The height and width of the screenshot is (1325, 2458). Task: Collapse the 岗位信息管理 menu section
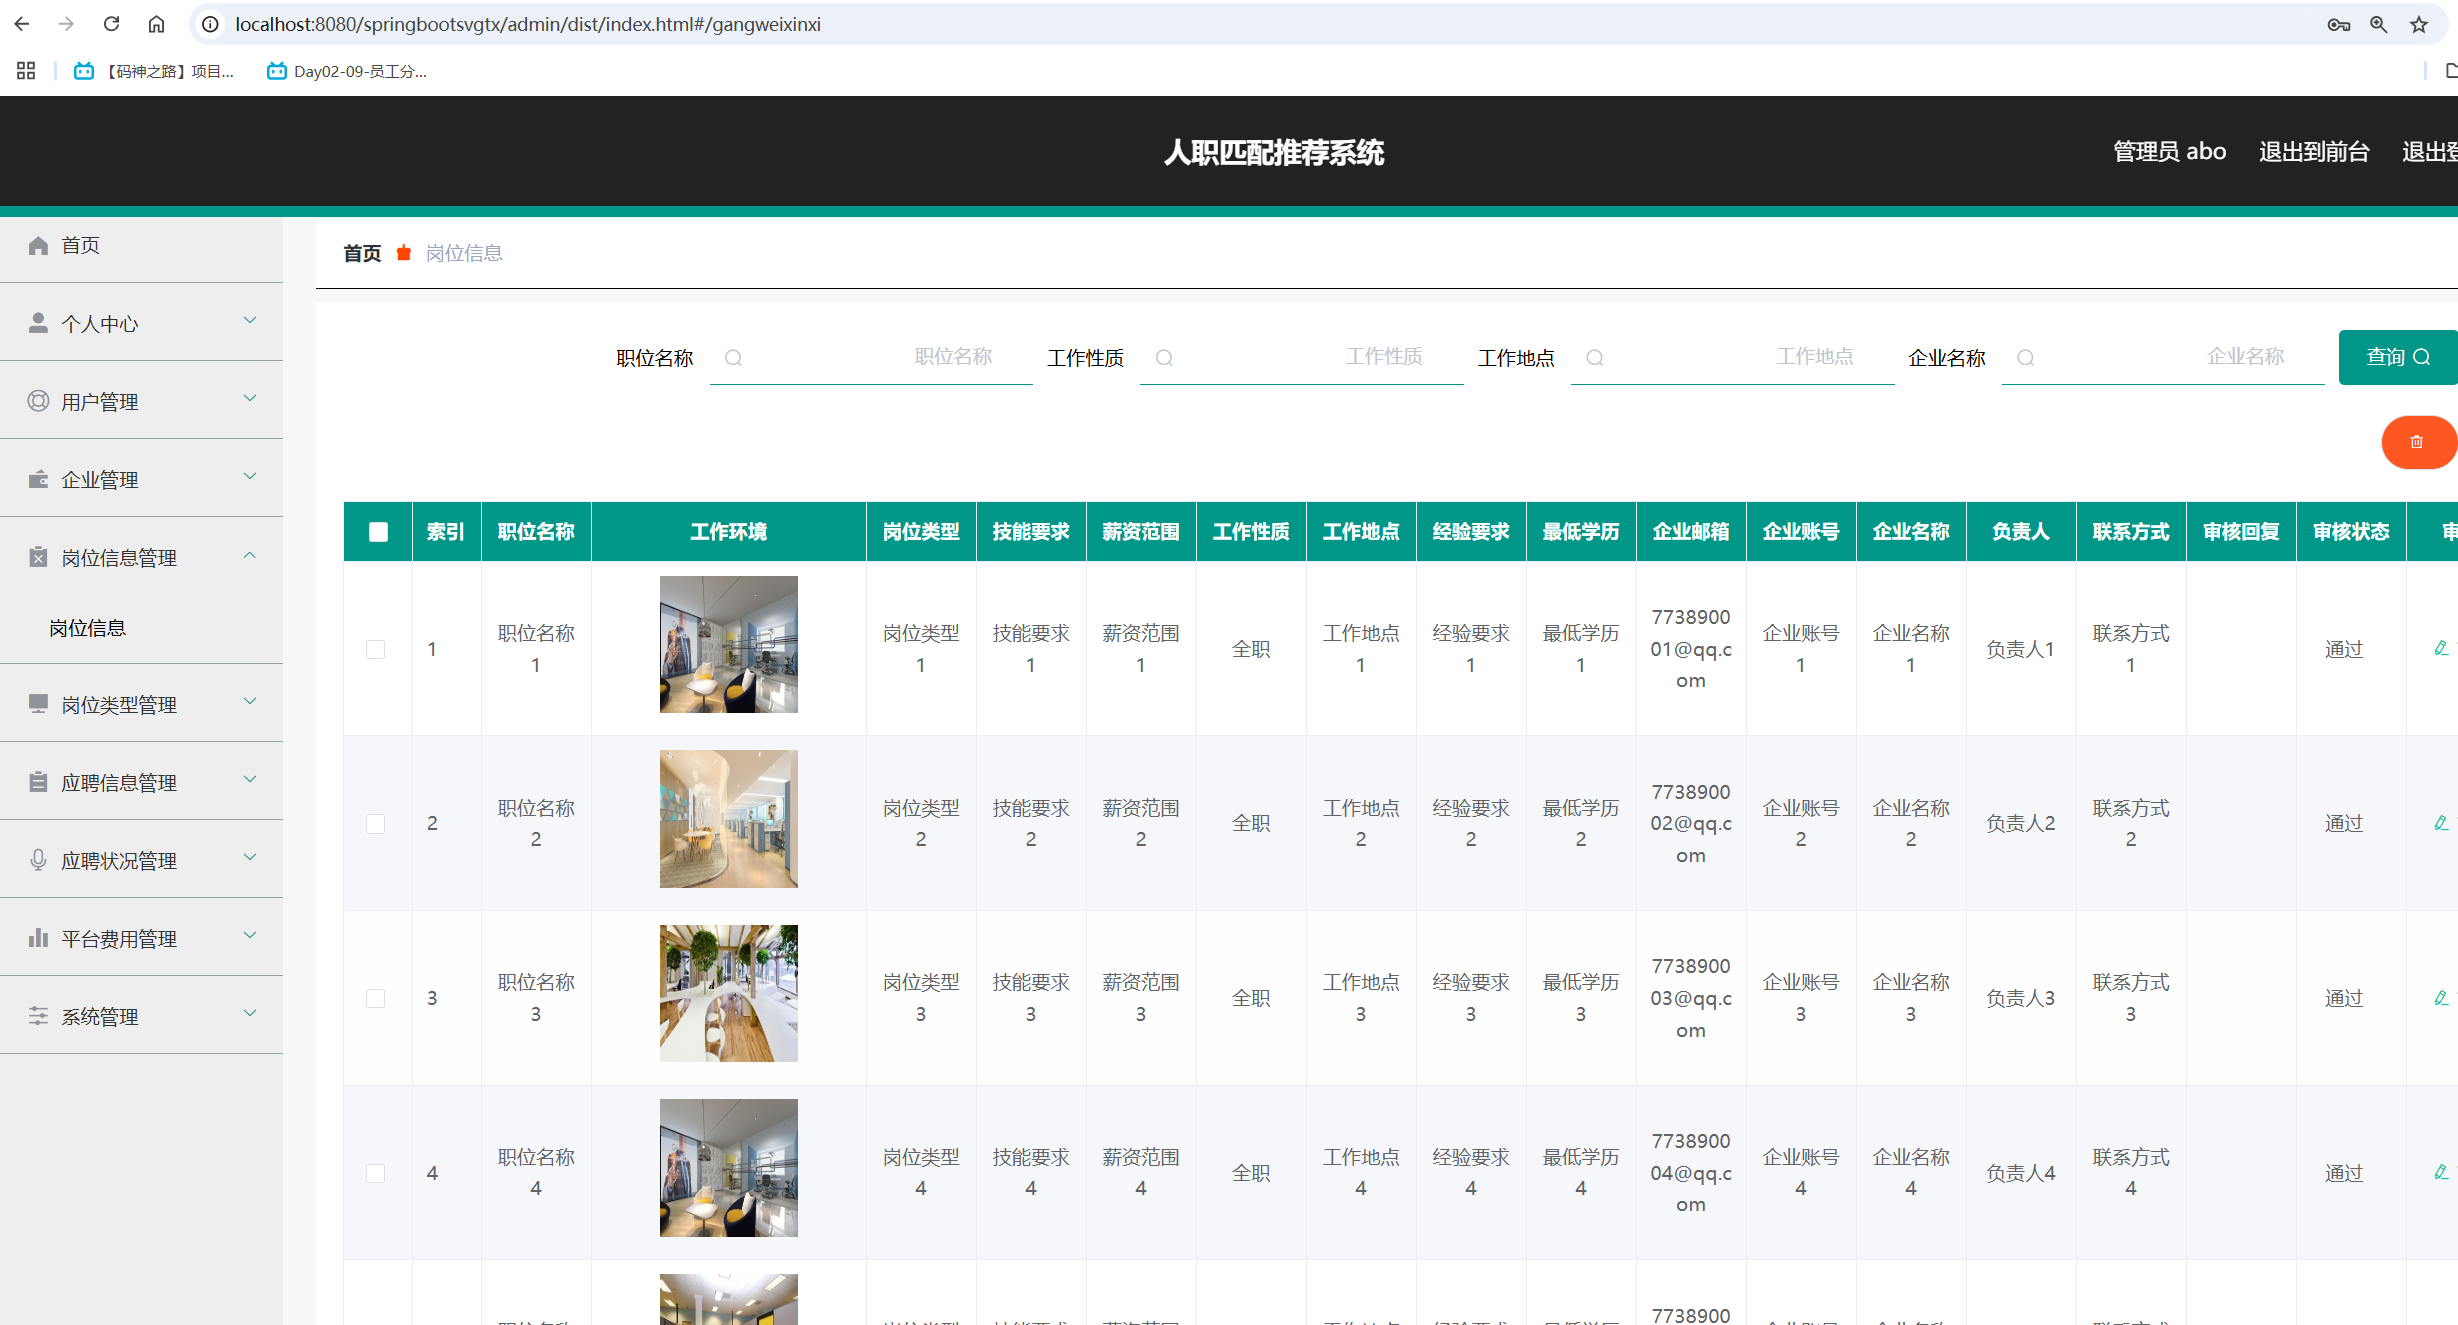tap(250, 555)
